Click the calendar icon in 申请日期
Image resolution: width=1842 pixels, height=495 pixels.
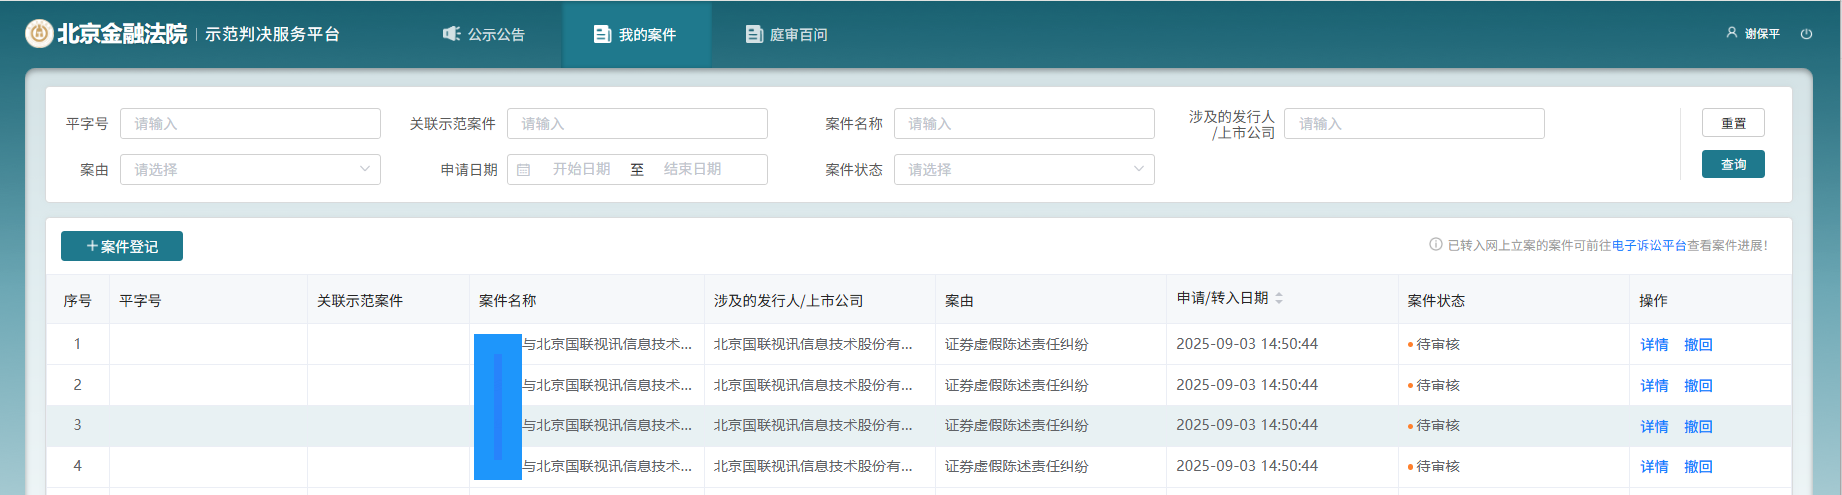pos(523,170)
